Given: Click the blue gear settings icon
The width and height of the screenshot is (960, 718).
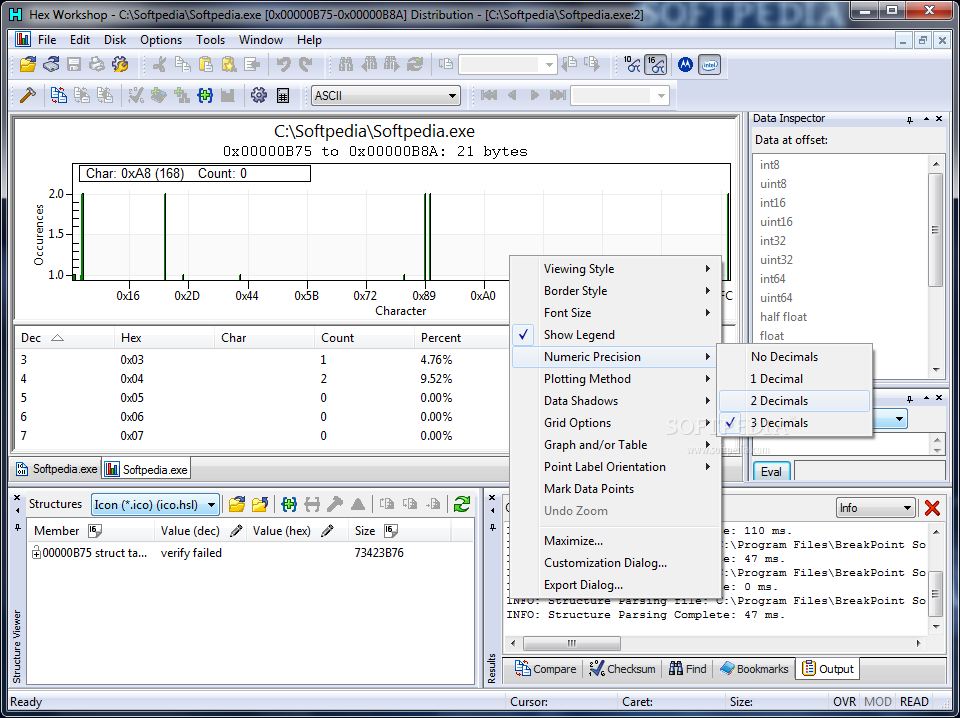Looking at the screenshot, I should click(x=259, y=95).
